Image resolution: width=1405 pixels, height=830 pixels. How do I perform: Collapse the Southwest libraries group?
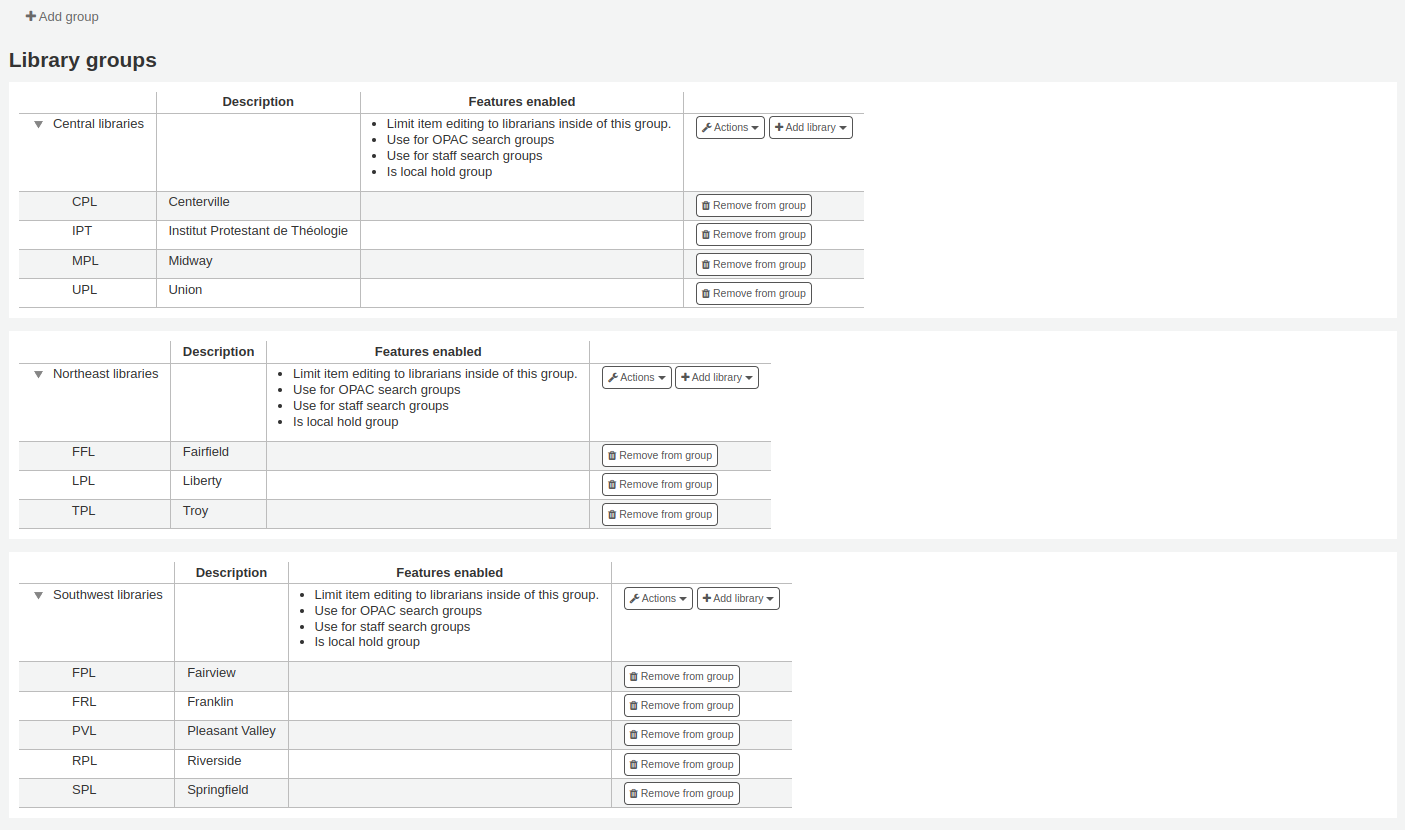(38, 594)
